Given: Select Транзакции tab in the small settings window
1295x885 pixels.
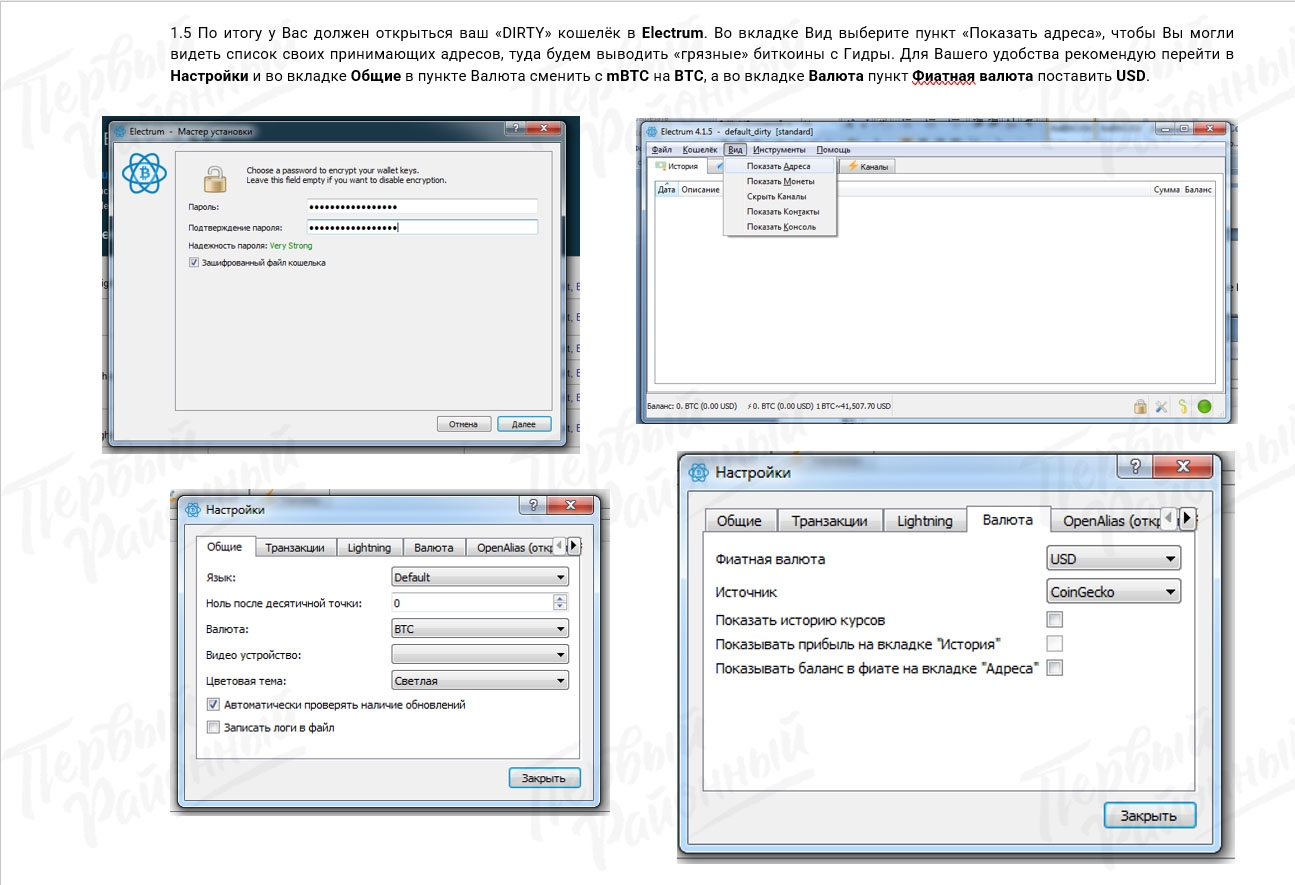Looking at the screenshot, I should click(294, 547).
